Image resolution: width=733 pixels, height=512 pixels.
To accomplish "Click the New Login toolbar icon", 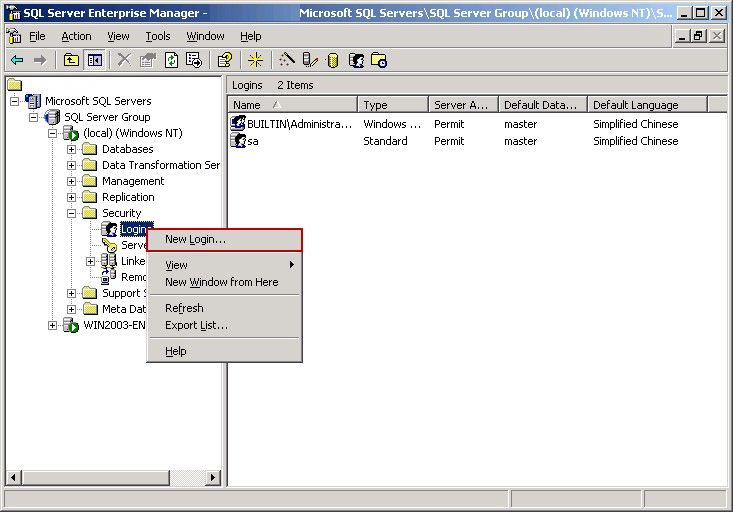I will coord(356,60).
